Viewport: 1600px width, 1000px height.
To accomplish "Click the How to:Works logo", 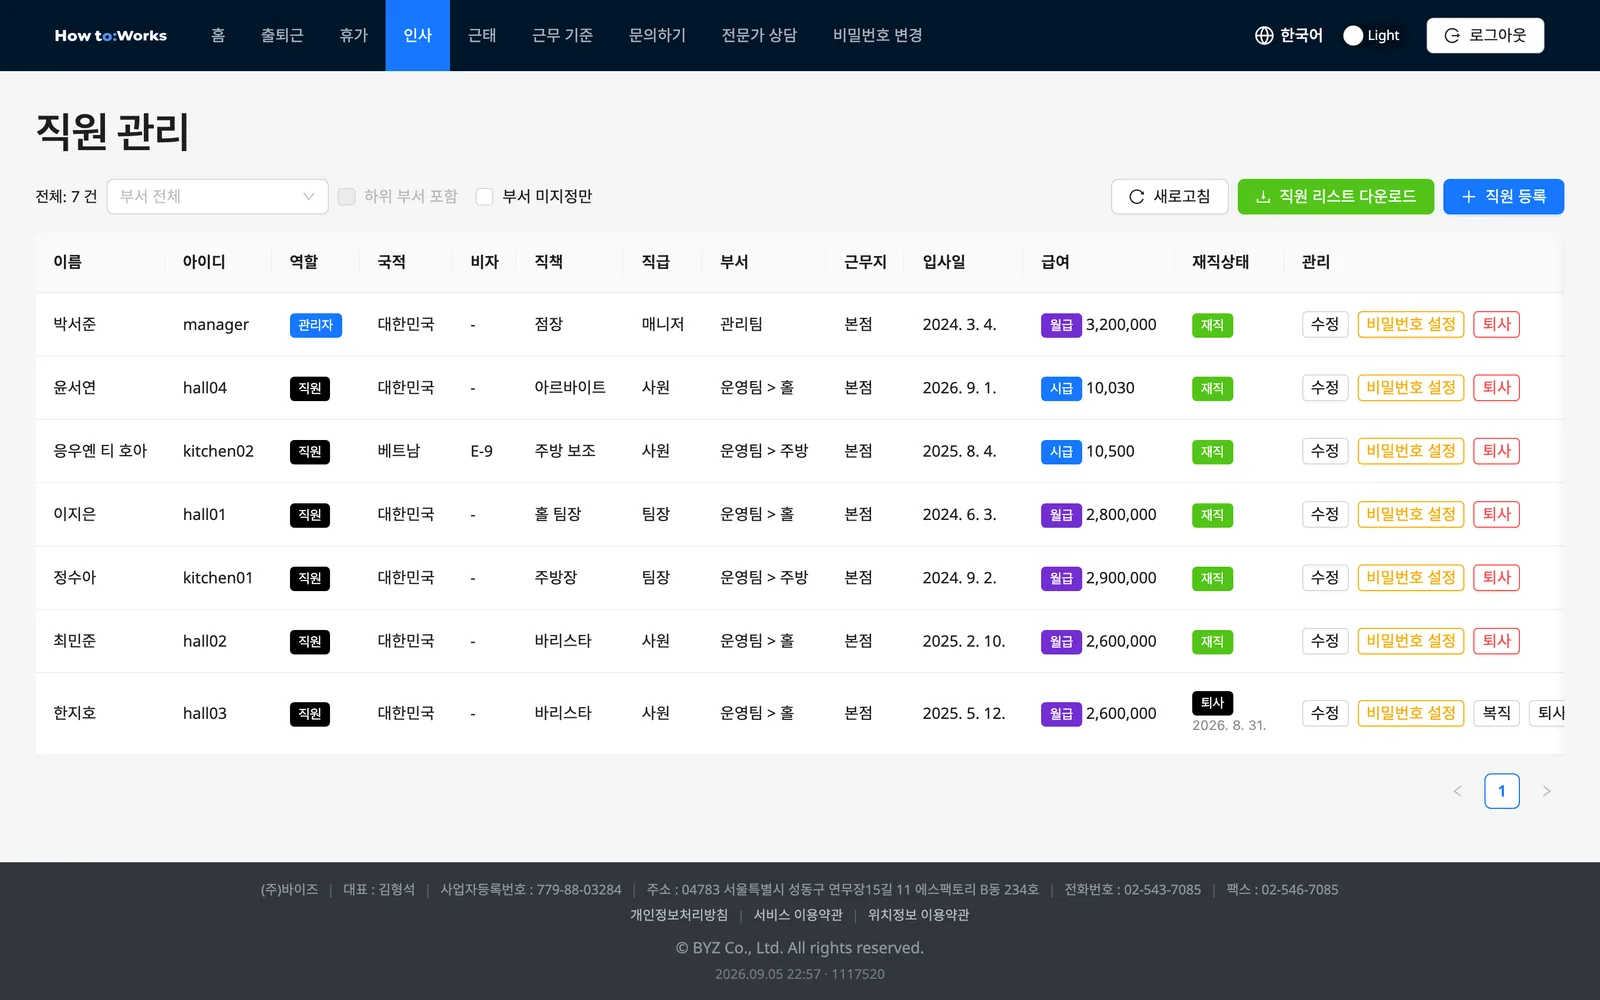I will click(111, 35).
